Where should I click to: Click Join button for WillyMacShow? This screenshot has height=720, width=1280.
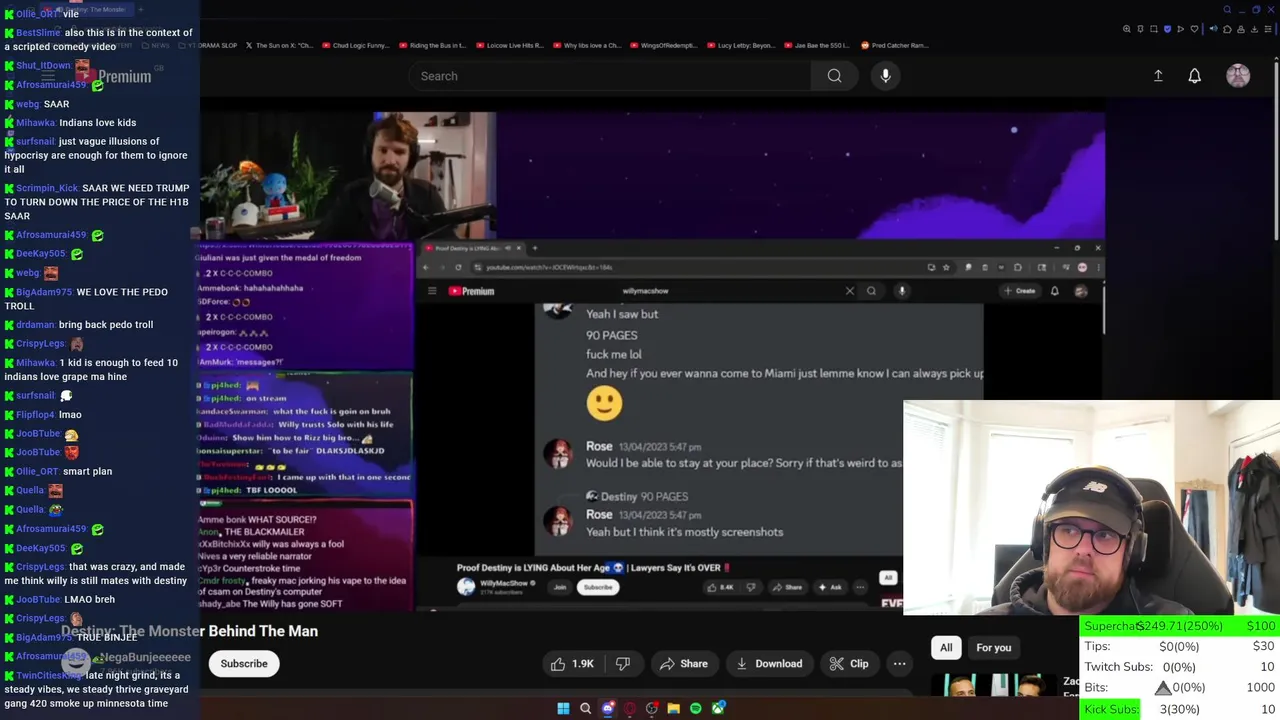click(560, 587)
